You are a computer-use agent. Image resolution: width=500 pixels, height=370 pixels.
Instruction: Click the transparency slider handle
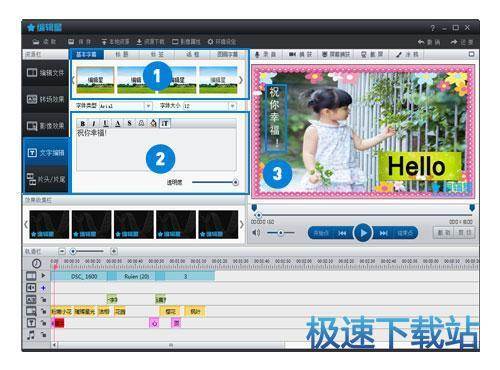[x=236, y=182]
